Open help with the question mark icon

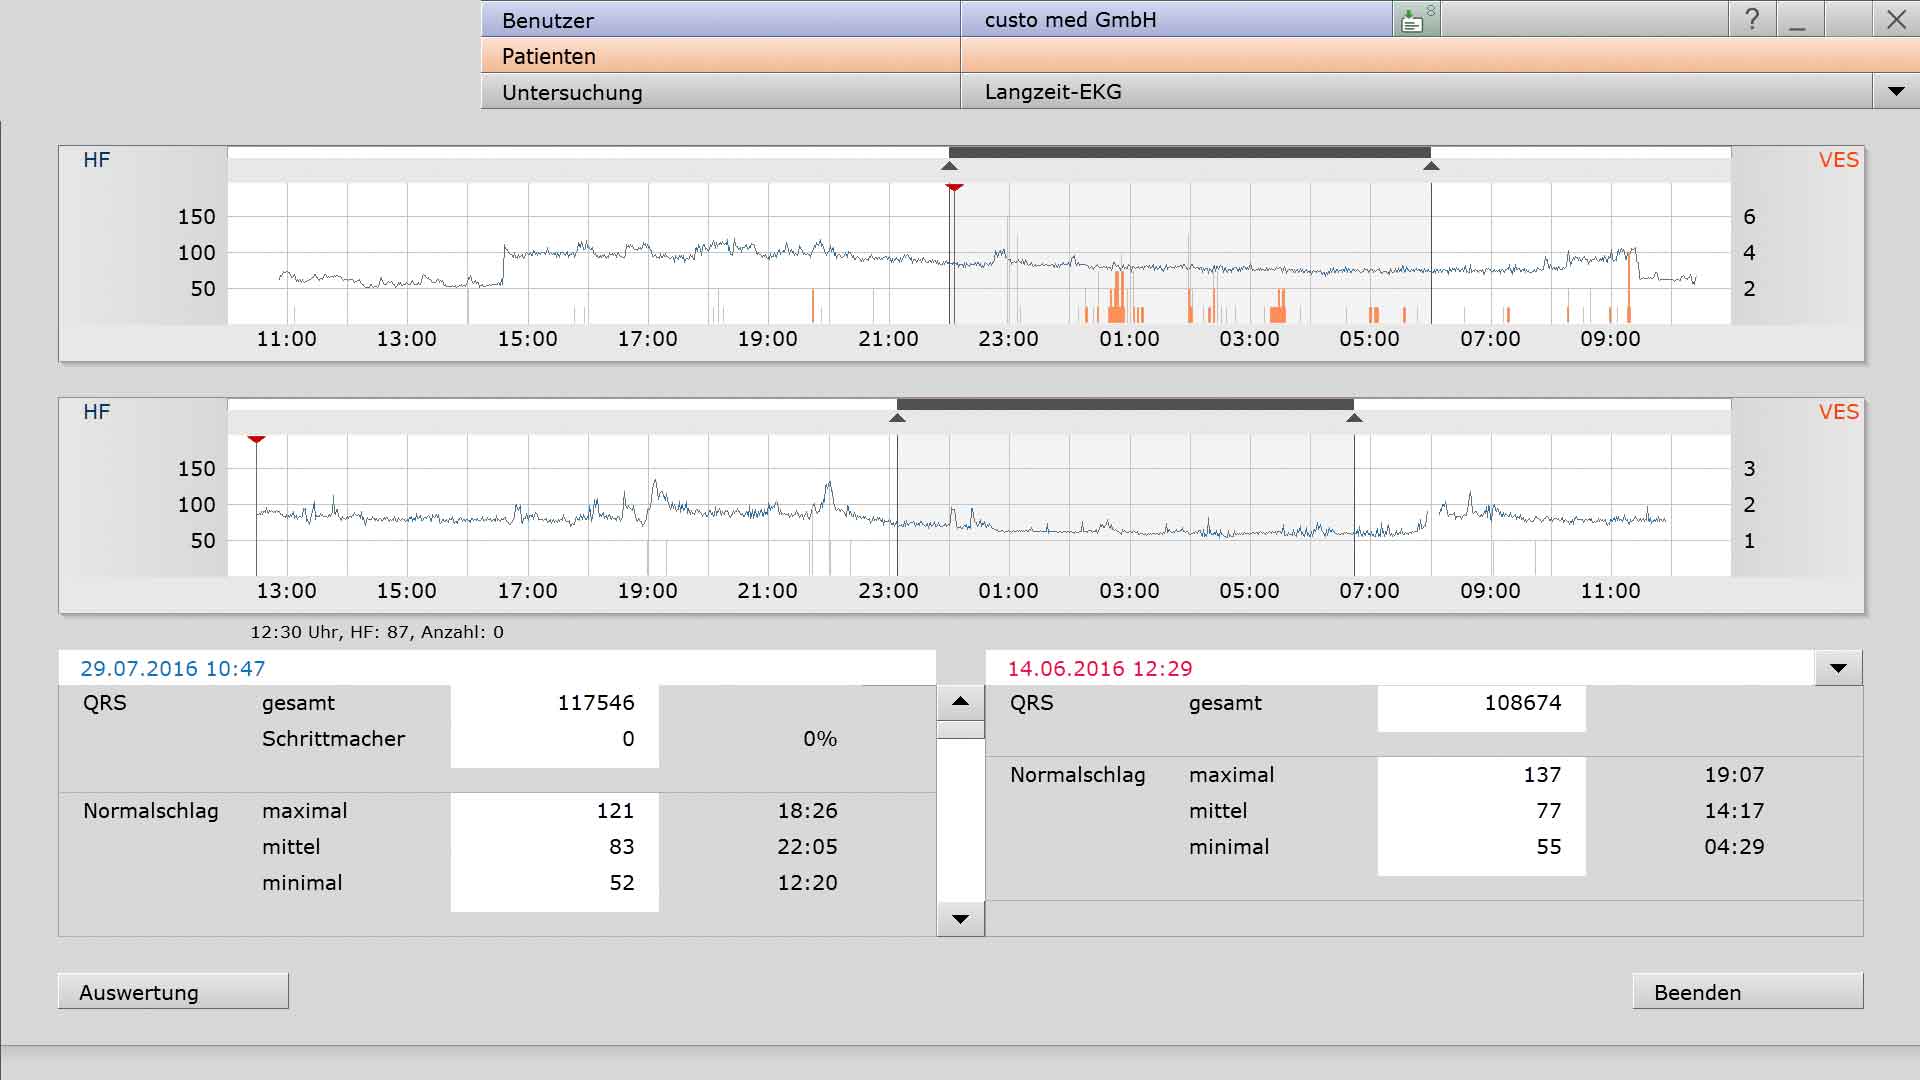(1752, 20)
